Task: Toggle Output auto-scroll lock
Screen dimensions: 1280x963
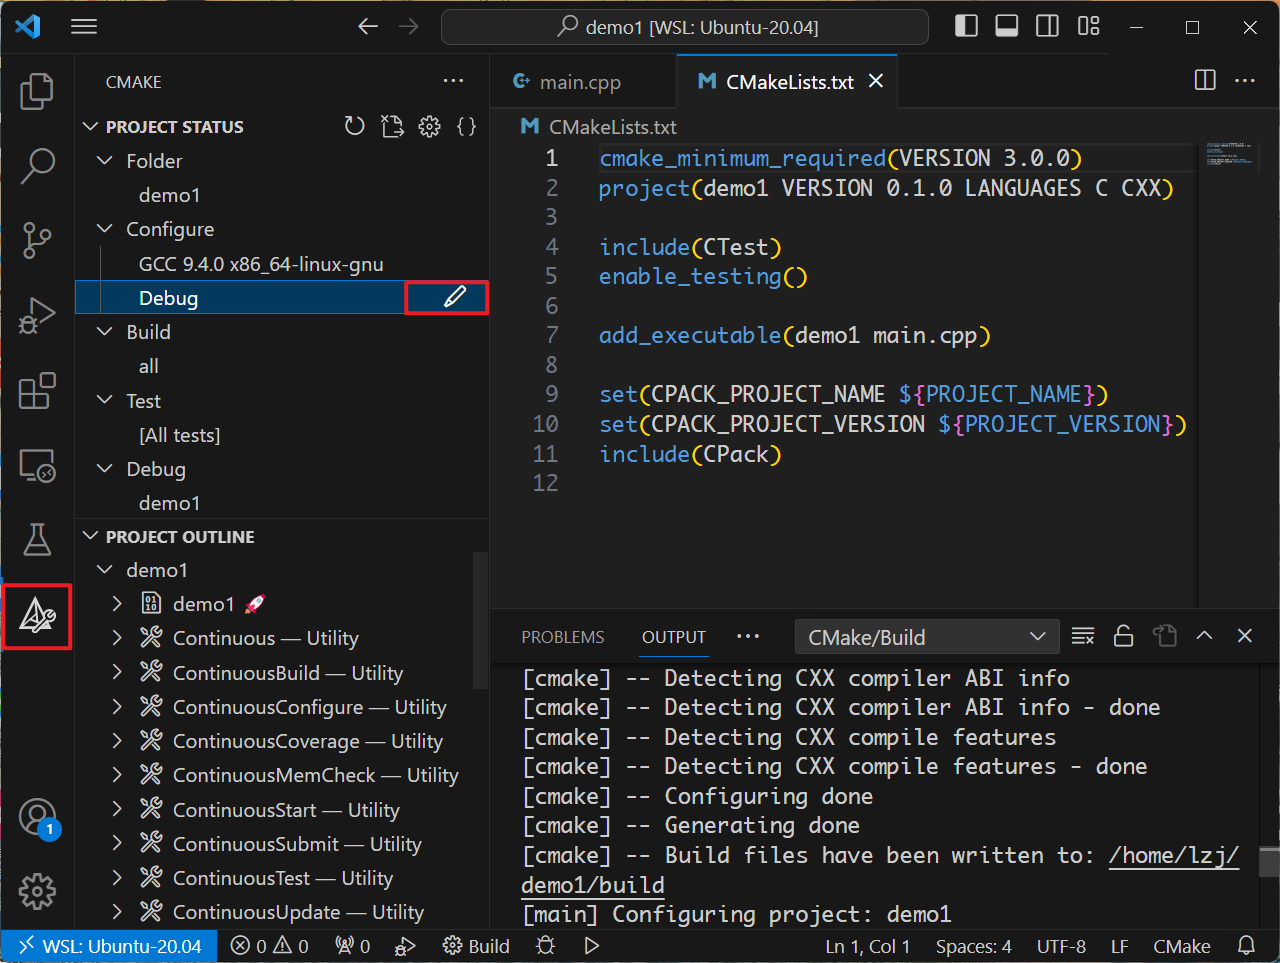Action: (1123, 636)
